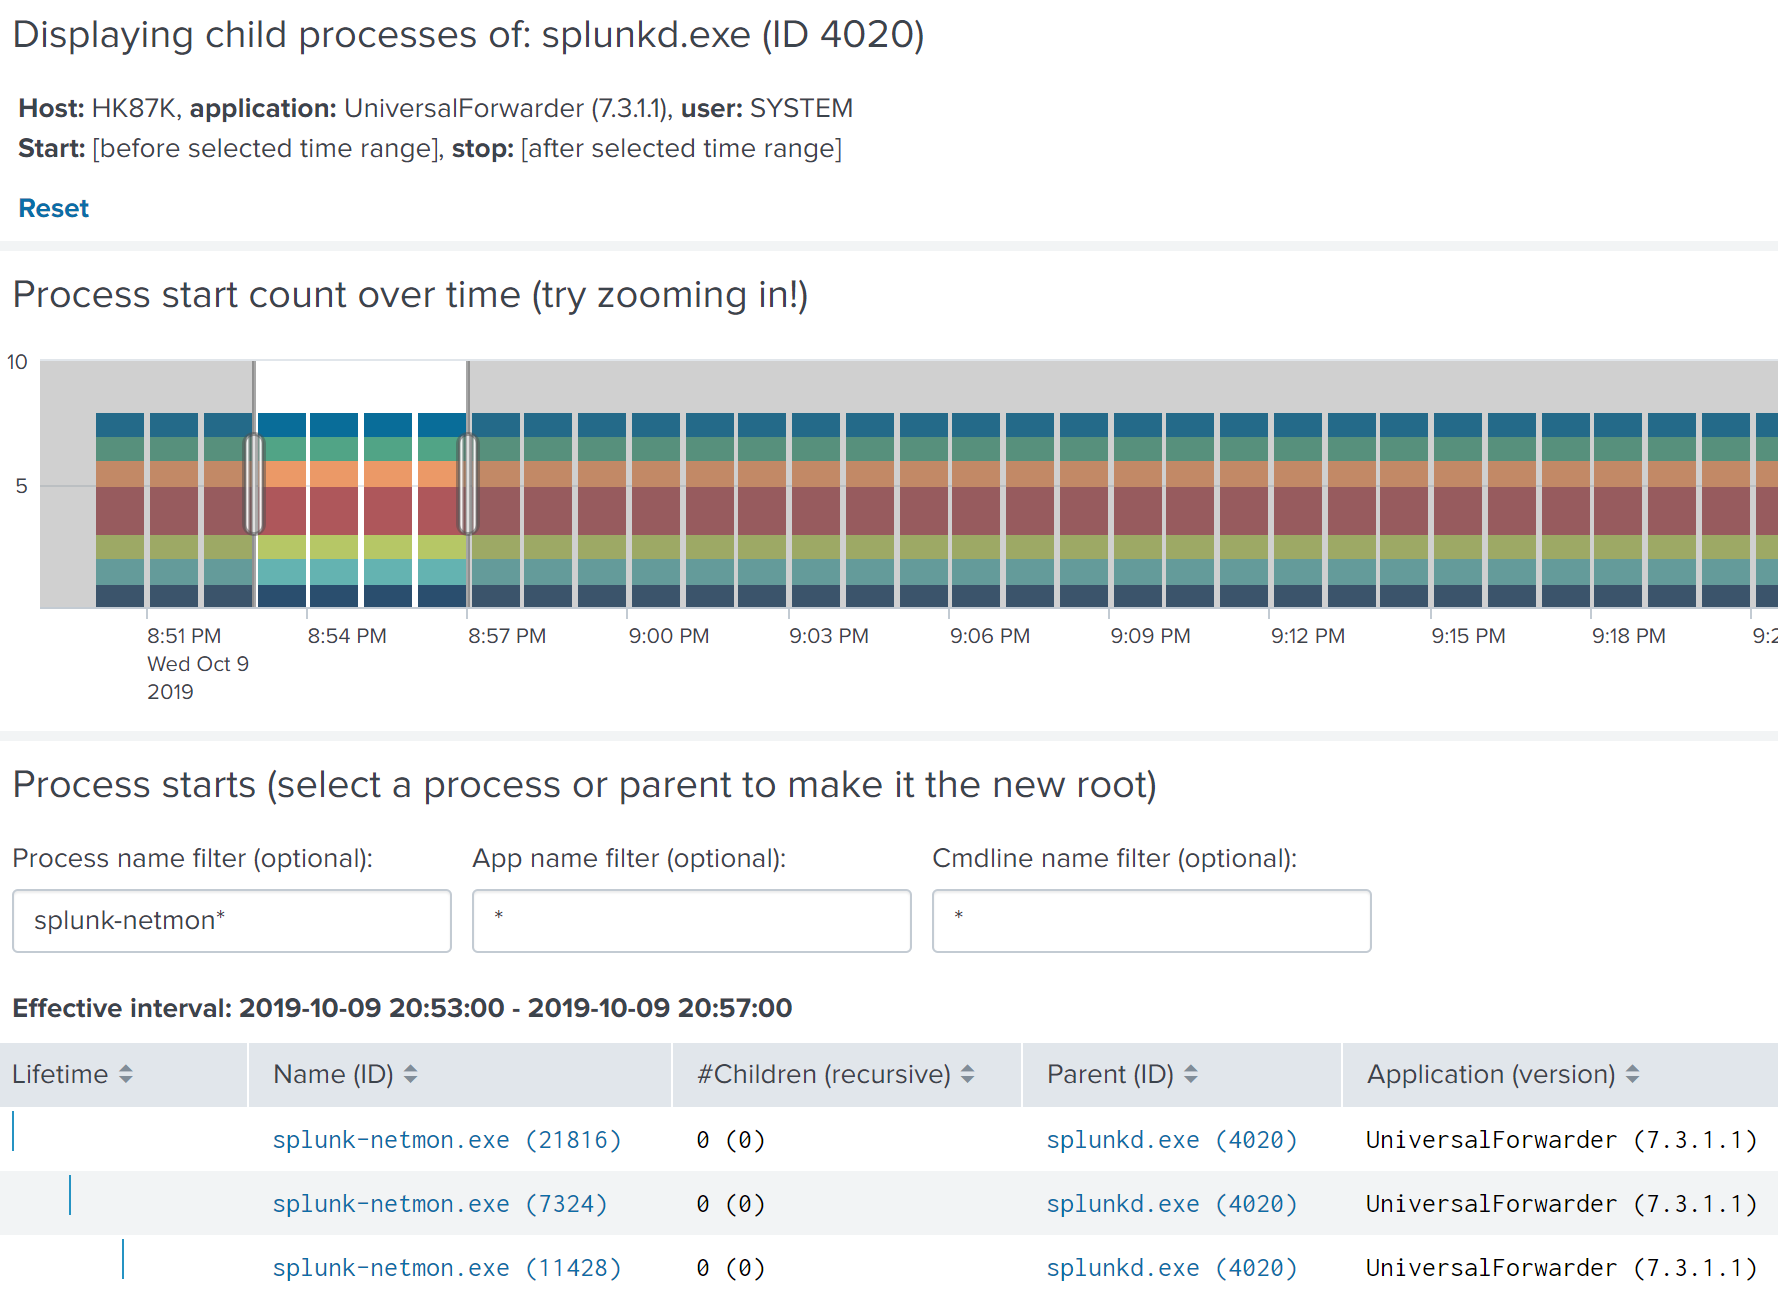Click the 9:15 PM axis label
This screenshot has height=1298, width=1778.
tap(1468, 636)
